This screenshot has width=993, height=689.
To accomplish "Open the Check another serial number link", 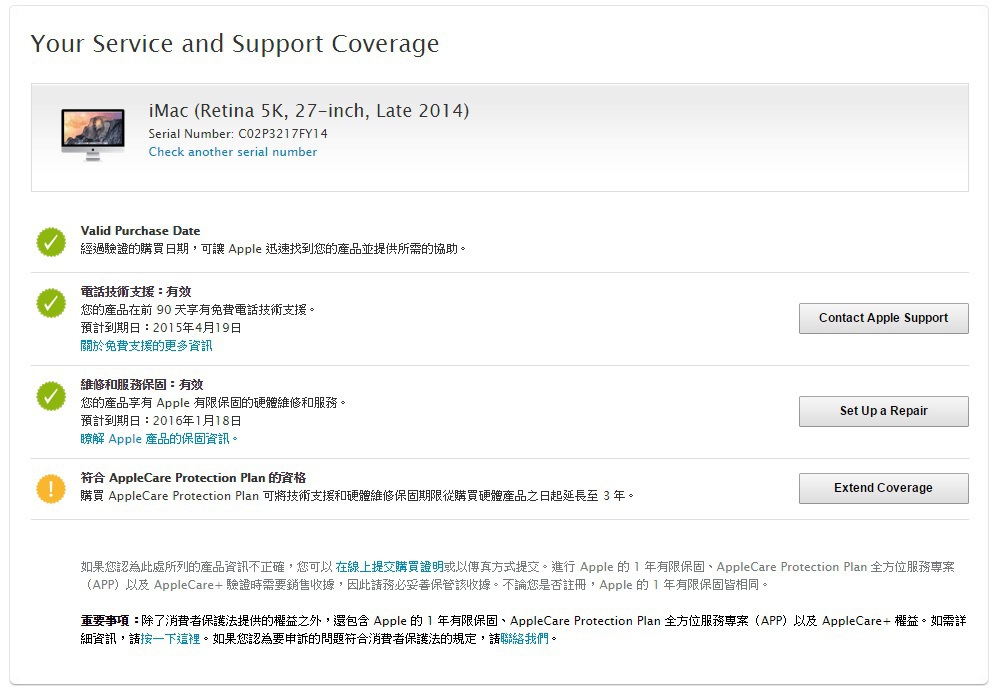I will point(232,152).
